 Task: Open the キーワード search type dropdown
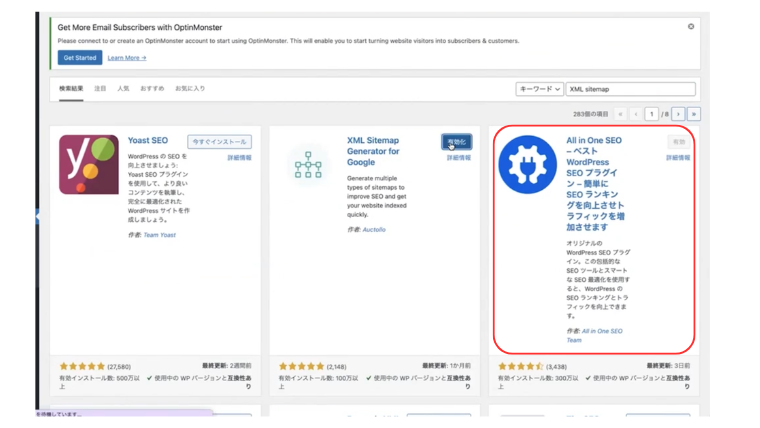pyautogui.click(x=539, y=89)
